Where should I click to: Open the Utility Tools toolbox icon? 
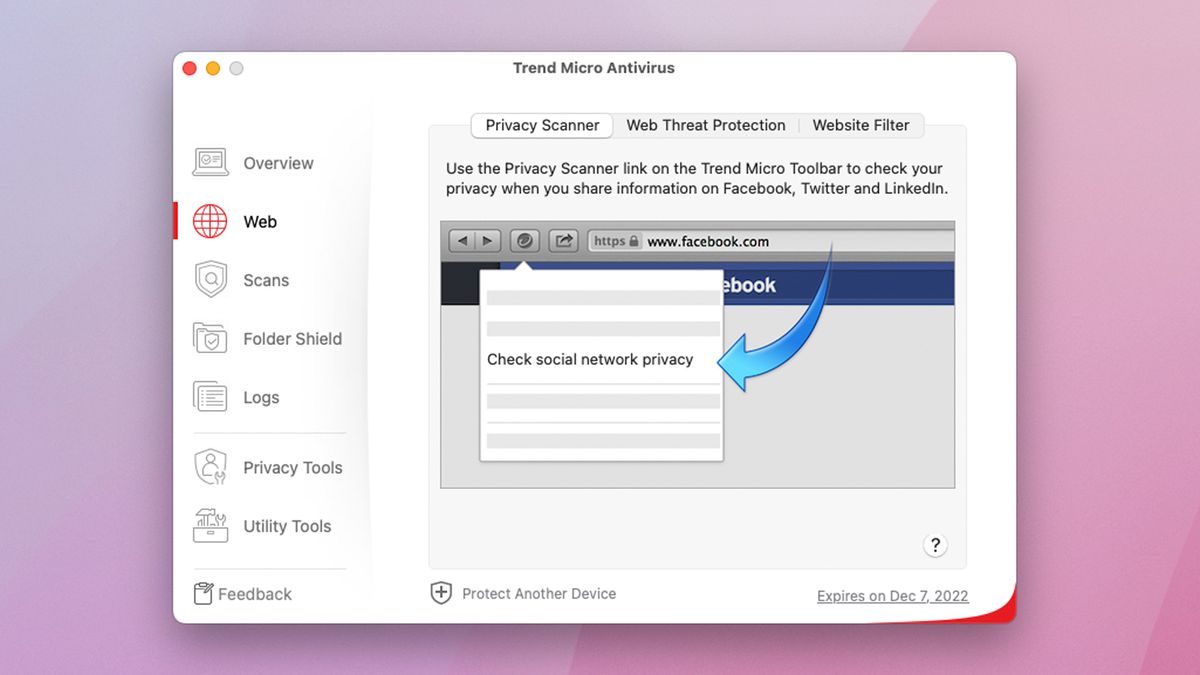pyautogui.click(x=210, y=525)
